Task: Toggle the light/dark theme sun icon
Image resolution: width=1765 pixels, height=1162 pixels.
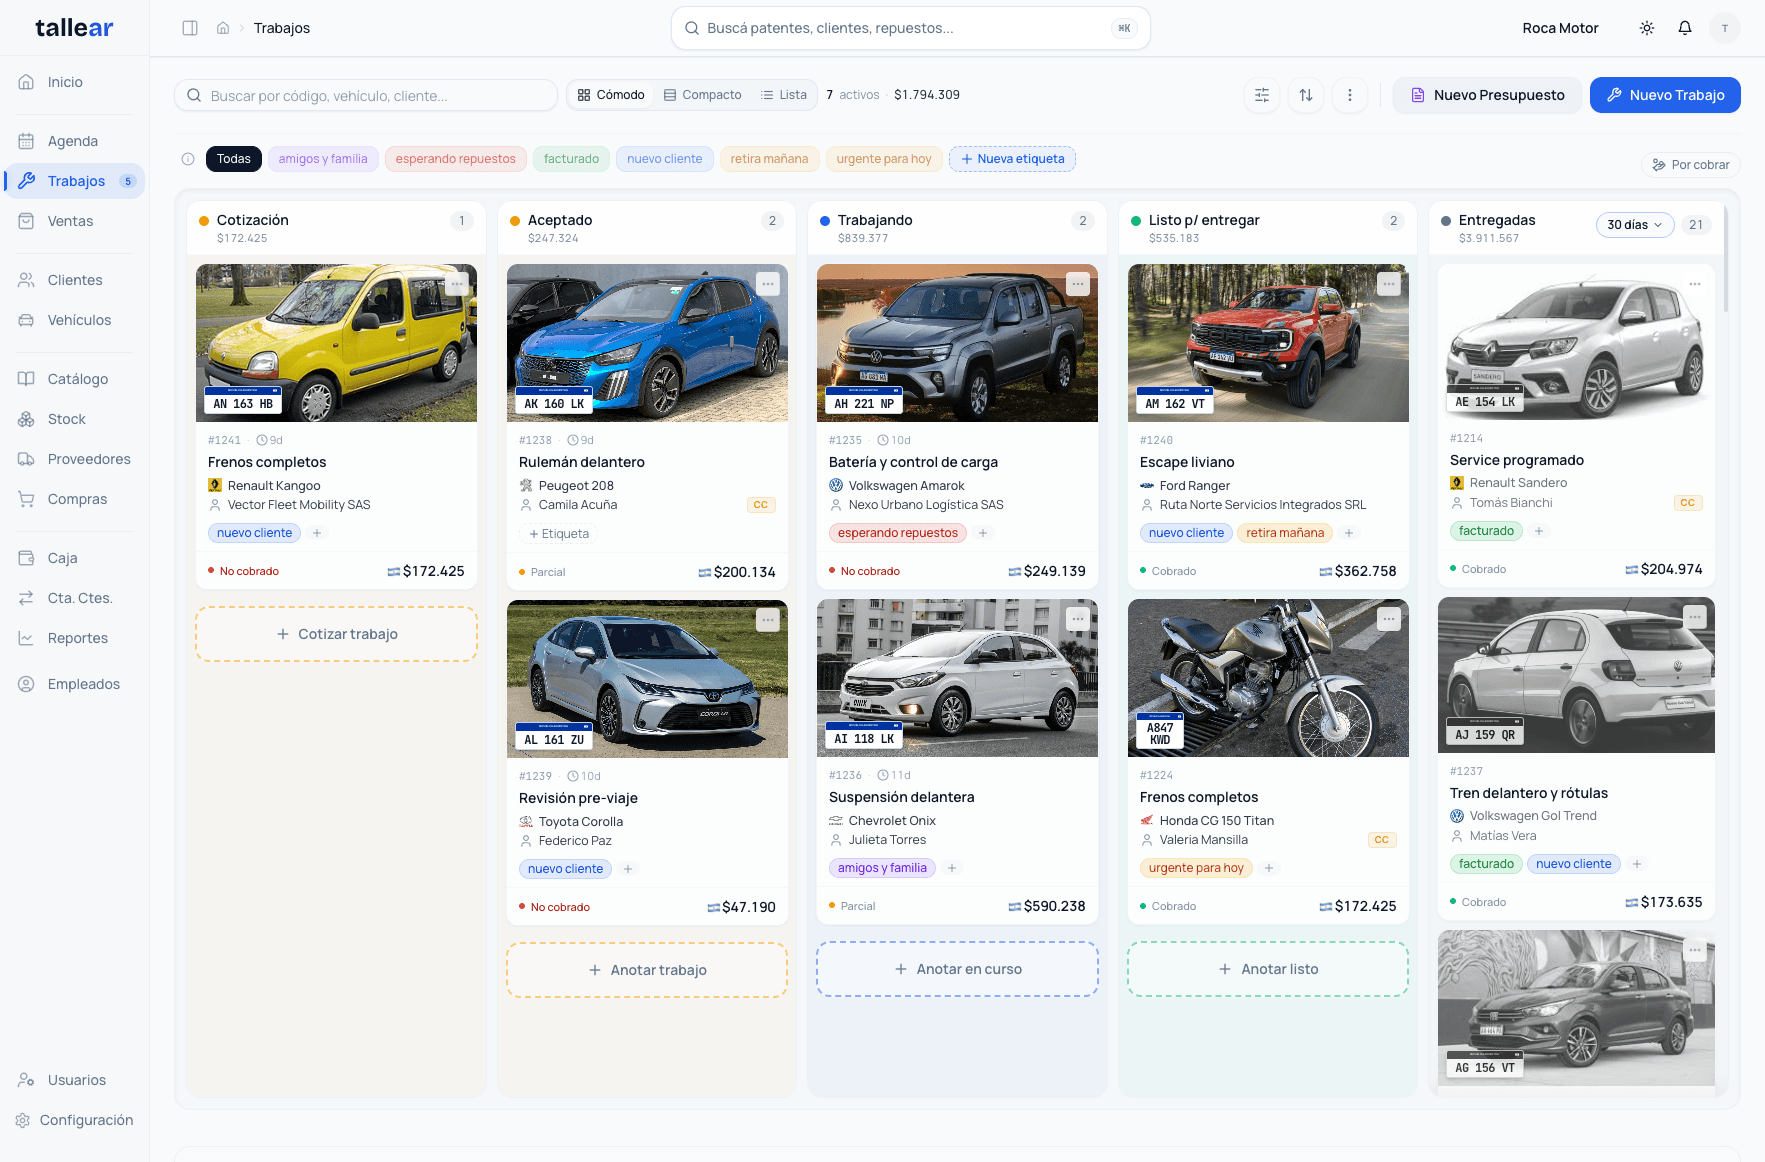Action: click(x=1647, y=28)
